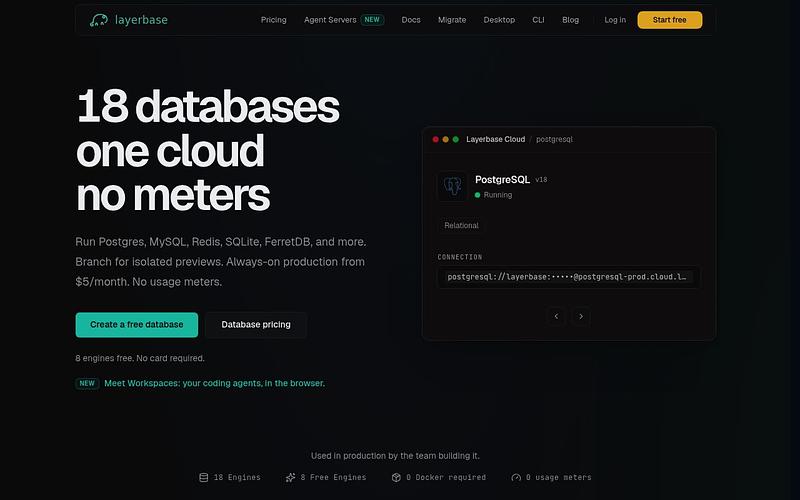This screenshot has width=800, height=500.
Task: Open the CLI nav item
Action: click(x=538, y=20)
